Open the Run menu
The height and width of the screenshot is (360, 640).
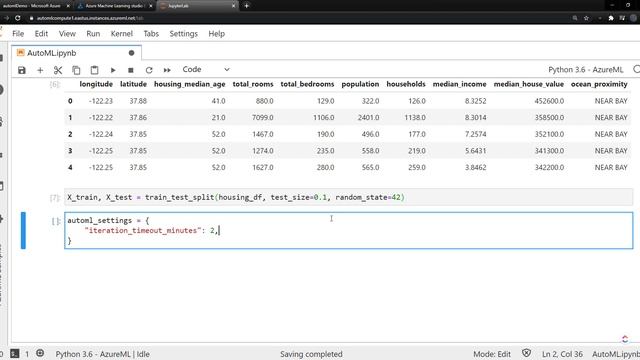pos(93,34)
